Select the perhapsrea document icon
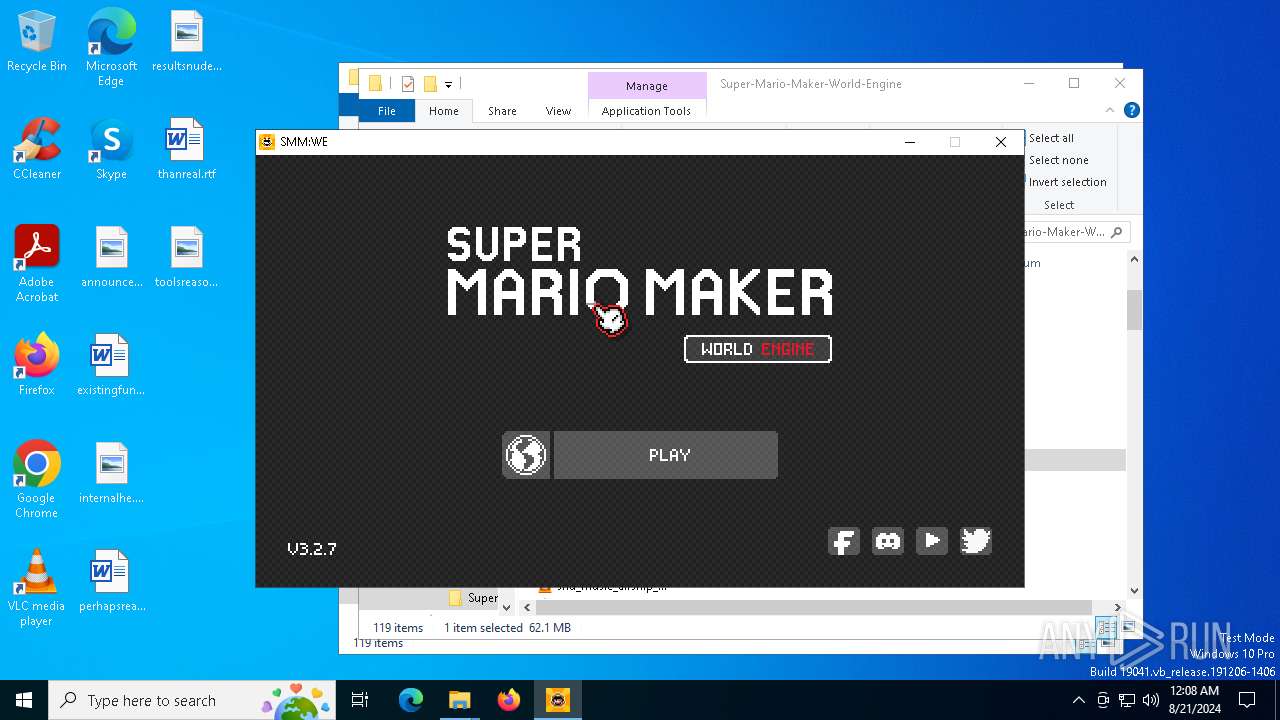The width and height of the screenshot is (1280, 720). point(111,582)
